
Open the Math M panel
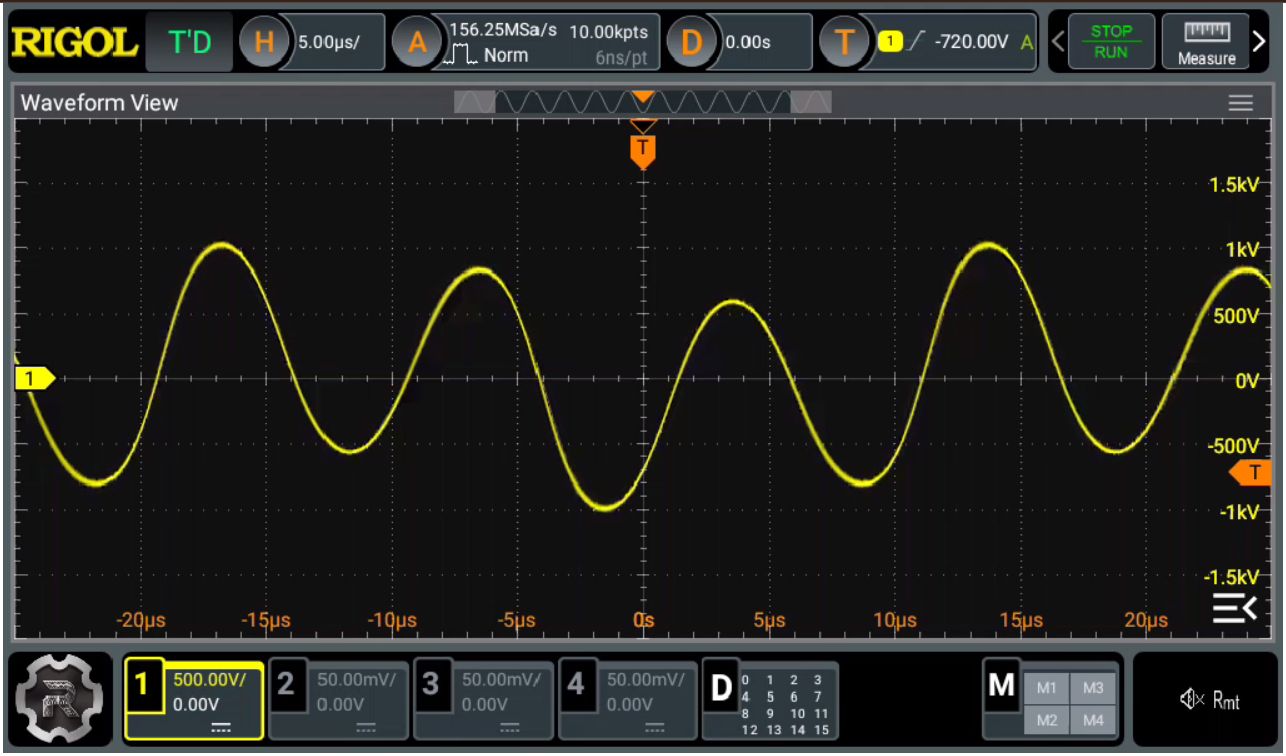pos(1001,686)
